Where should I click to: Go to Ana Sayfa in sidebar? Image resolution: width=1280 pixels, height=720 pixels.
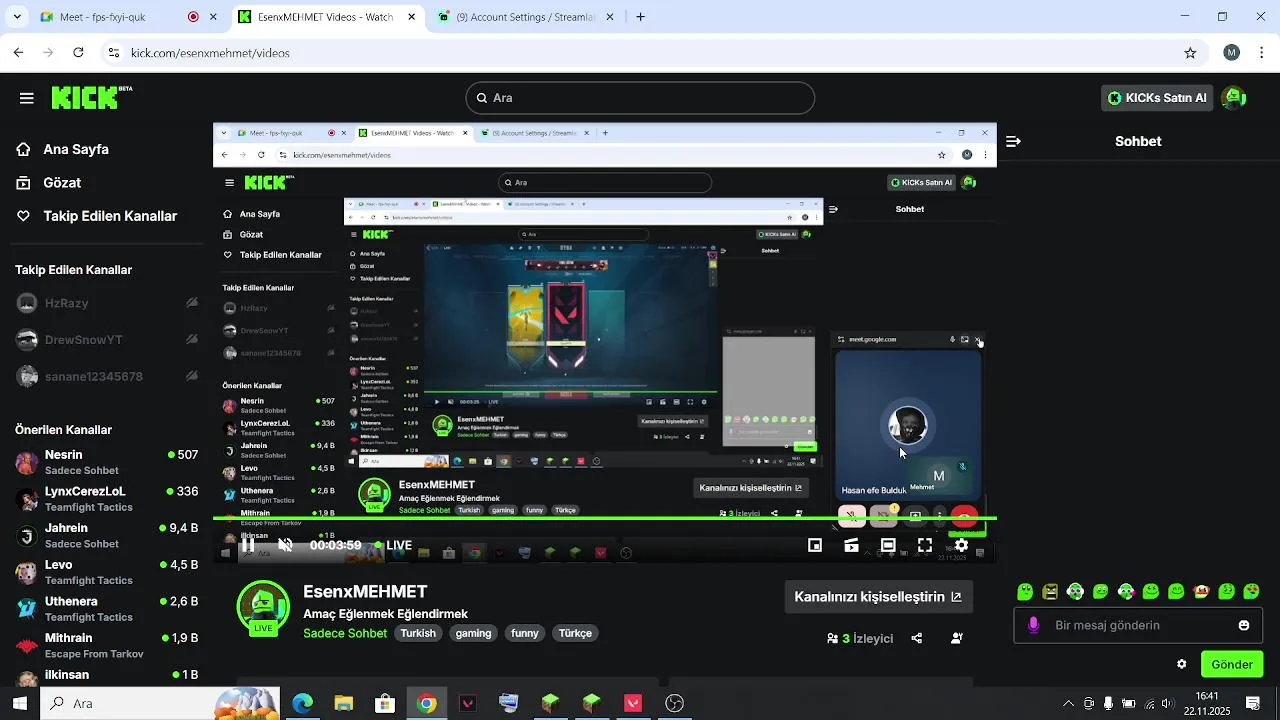[x=76, y=149]
